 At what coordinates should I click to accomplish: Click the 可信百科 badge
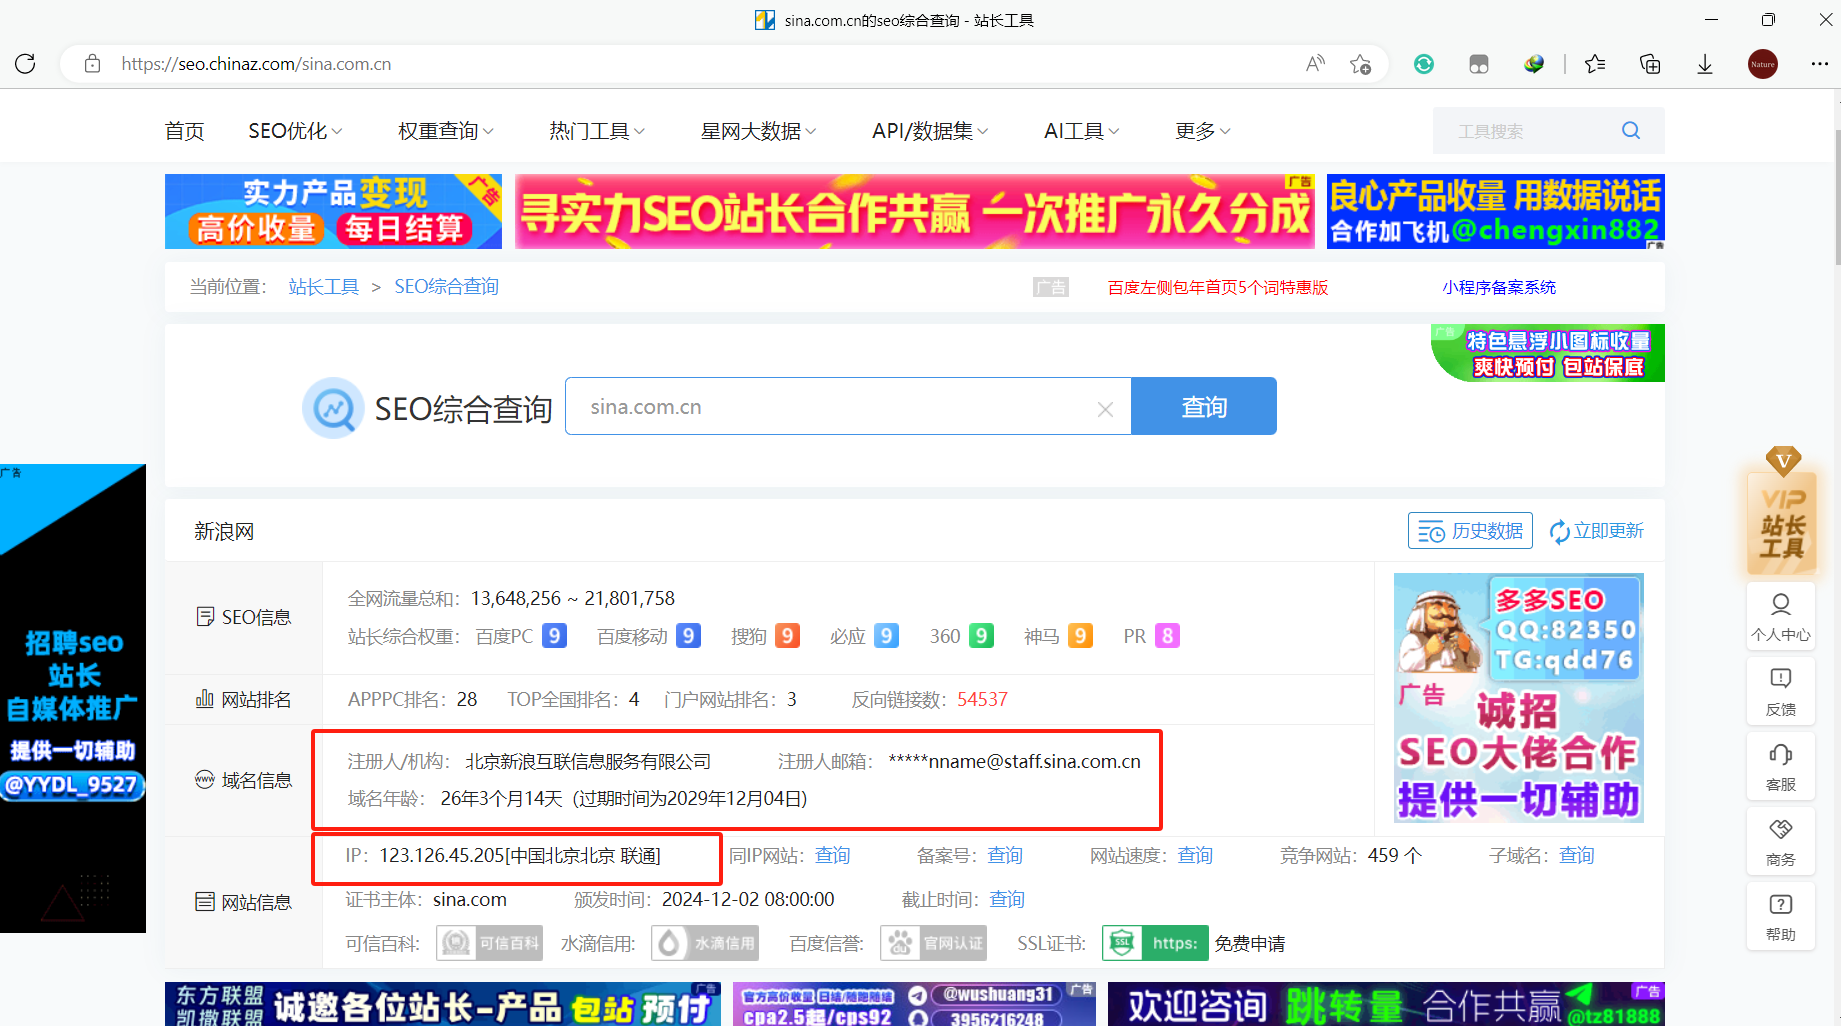pyautogui.click(x=490, y=943)
